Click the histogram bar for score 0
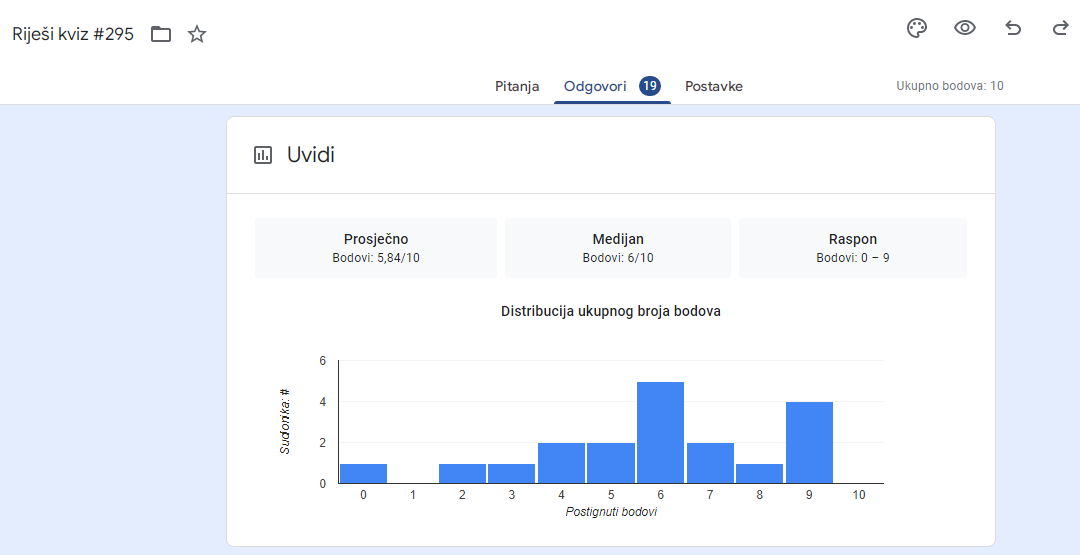 pos(364,474)
